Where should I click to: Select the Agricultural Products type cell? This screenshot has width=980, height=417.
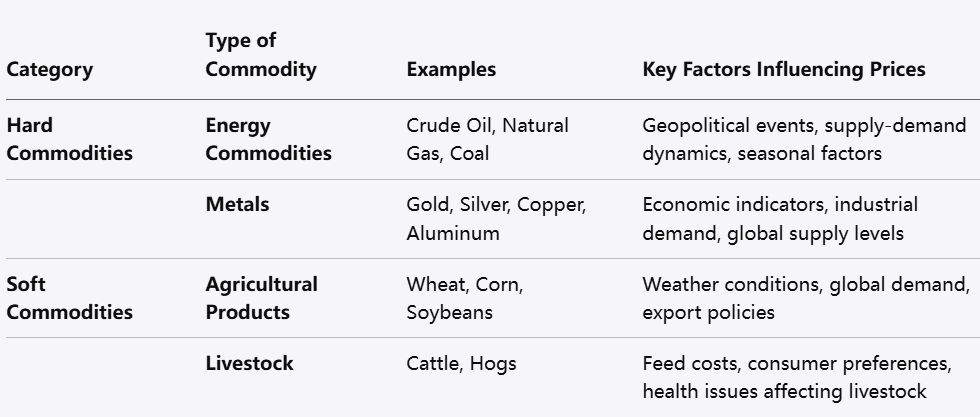[x=261, y=298]
